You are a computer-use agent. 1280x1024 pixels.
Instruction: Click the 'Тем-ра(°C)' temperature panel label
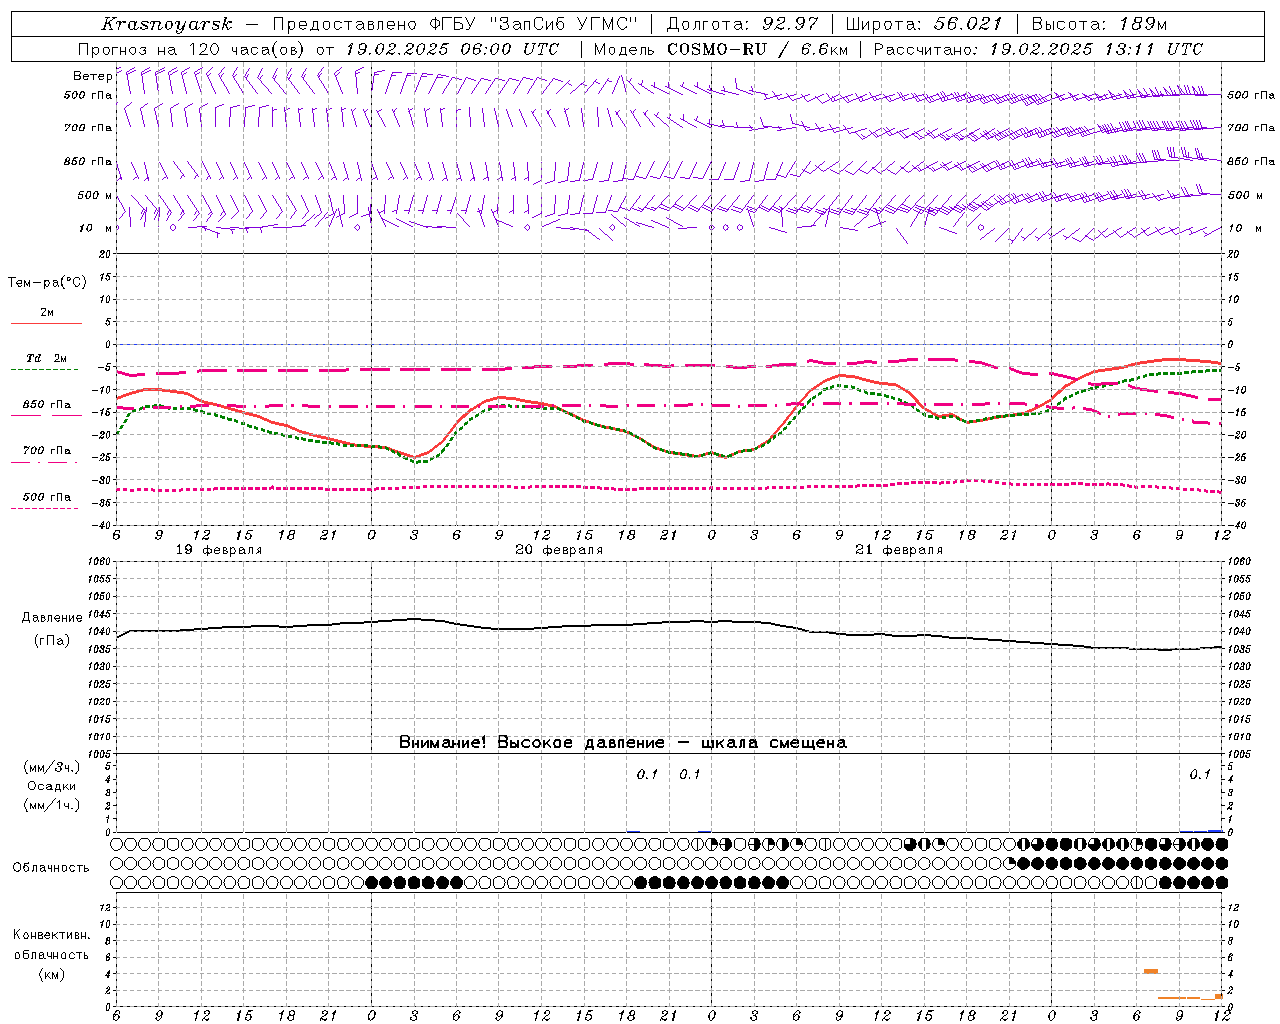[47, 283]
